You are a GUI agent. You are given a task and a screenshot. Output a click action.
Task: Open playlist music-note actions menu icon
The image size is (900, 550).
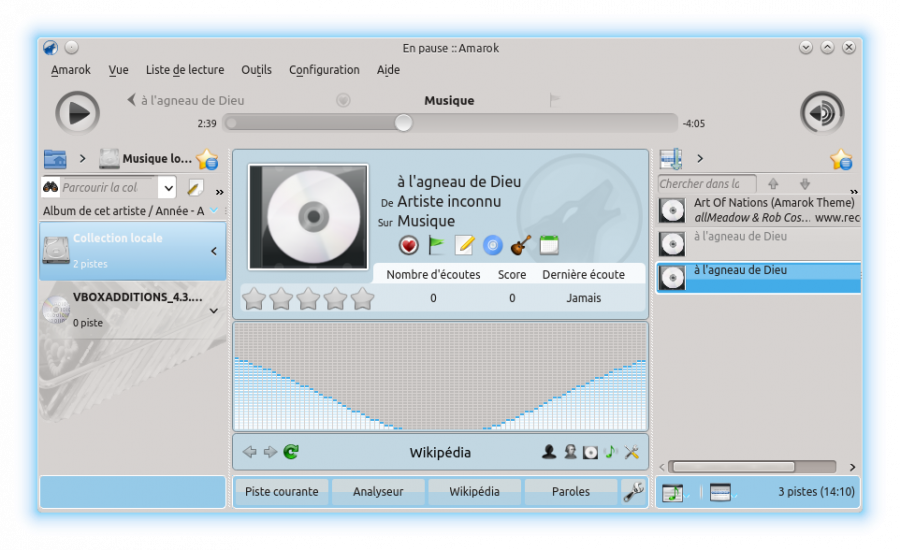(672, 493)
